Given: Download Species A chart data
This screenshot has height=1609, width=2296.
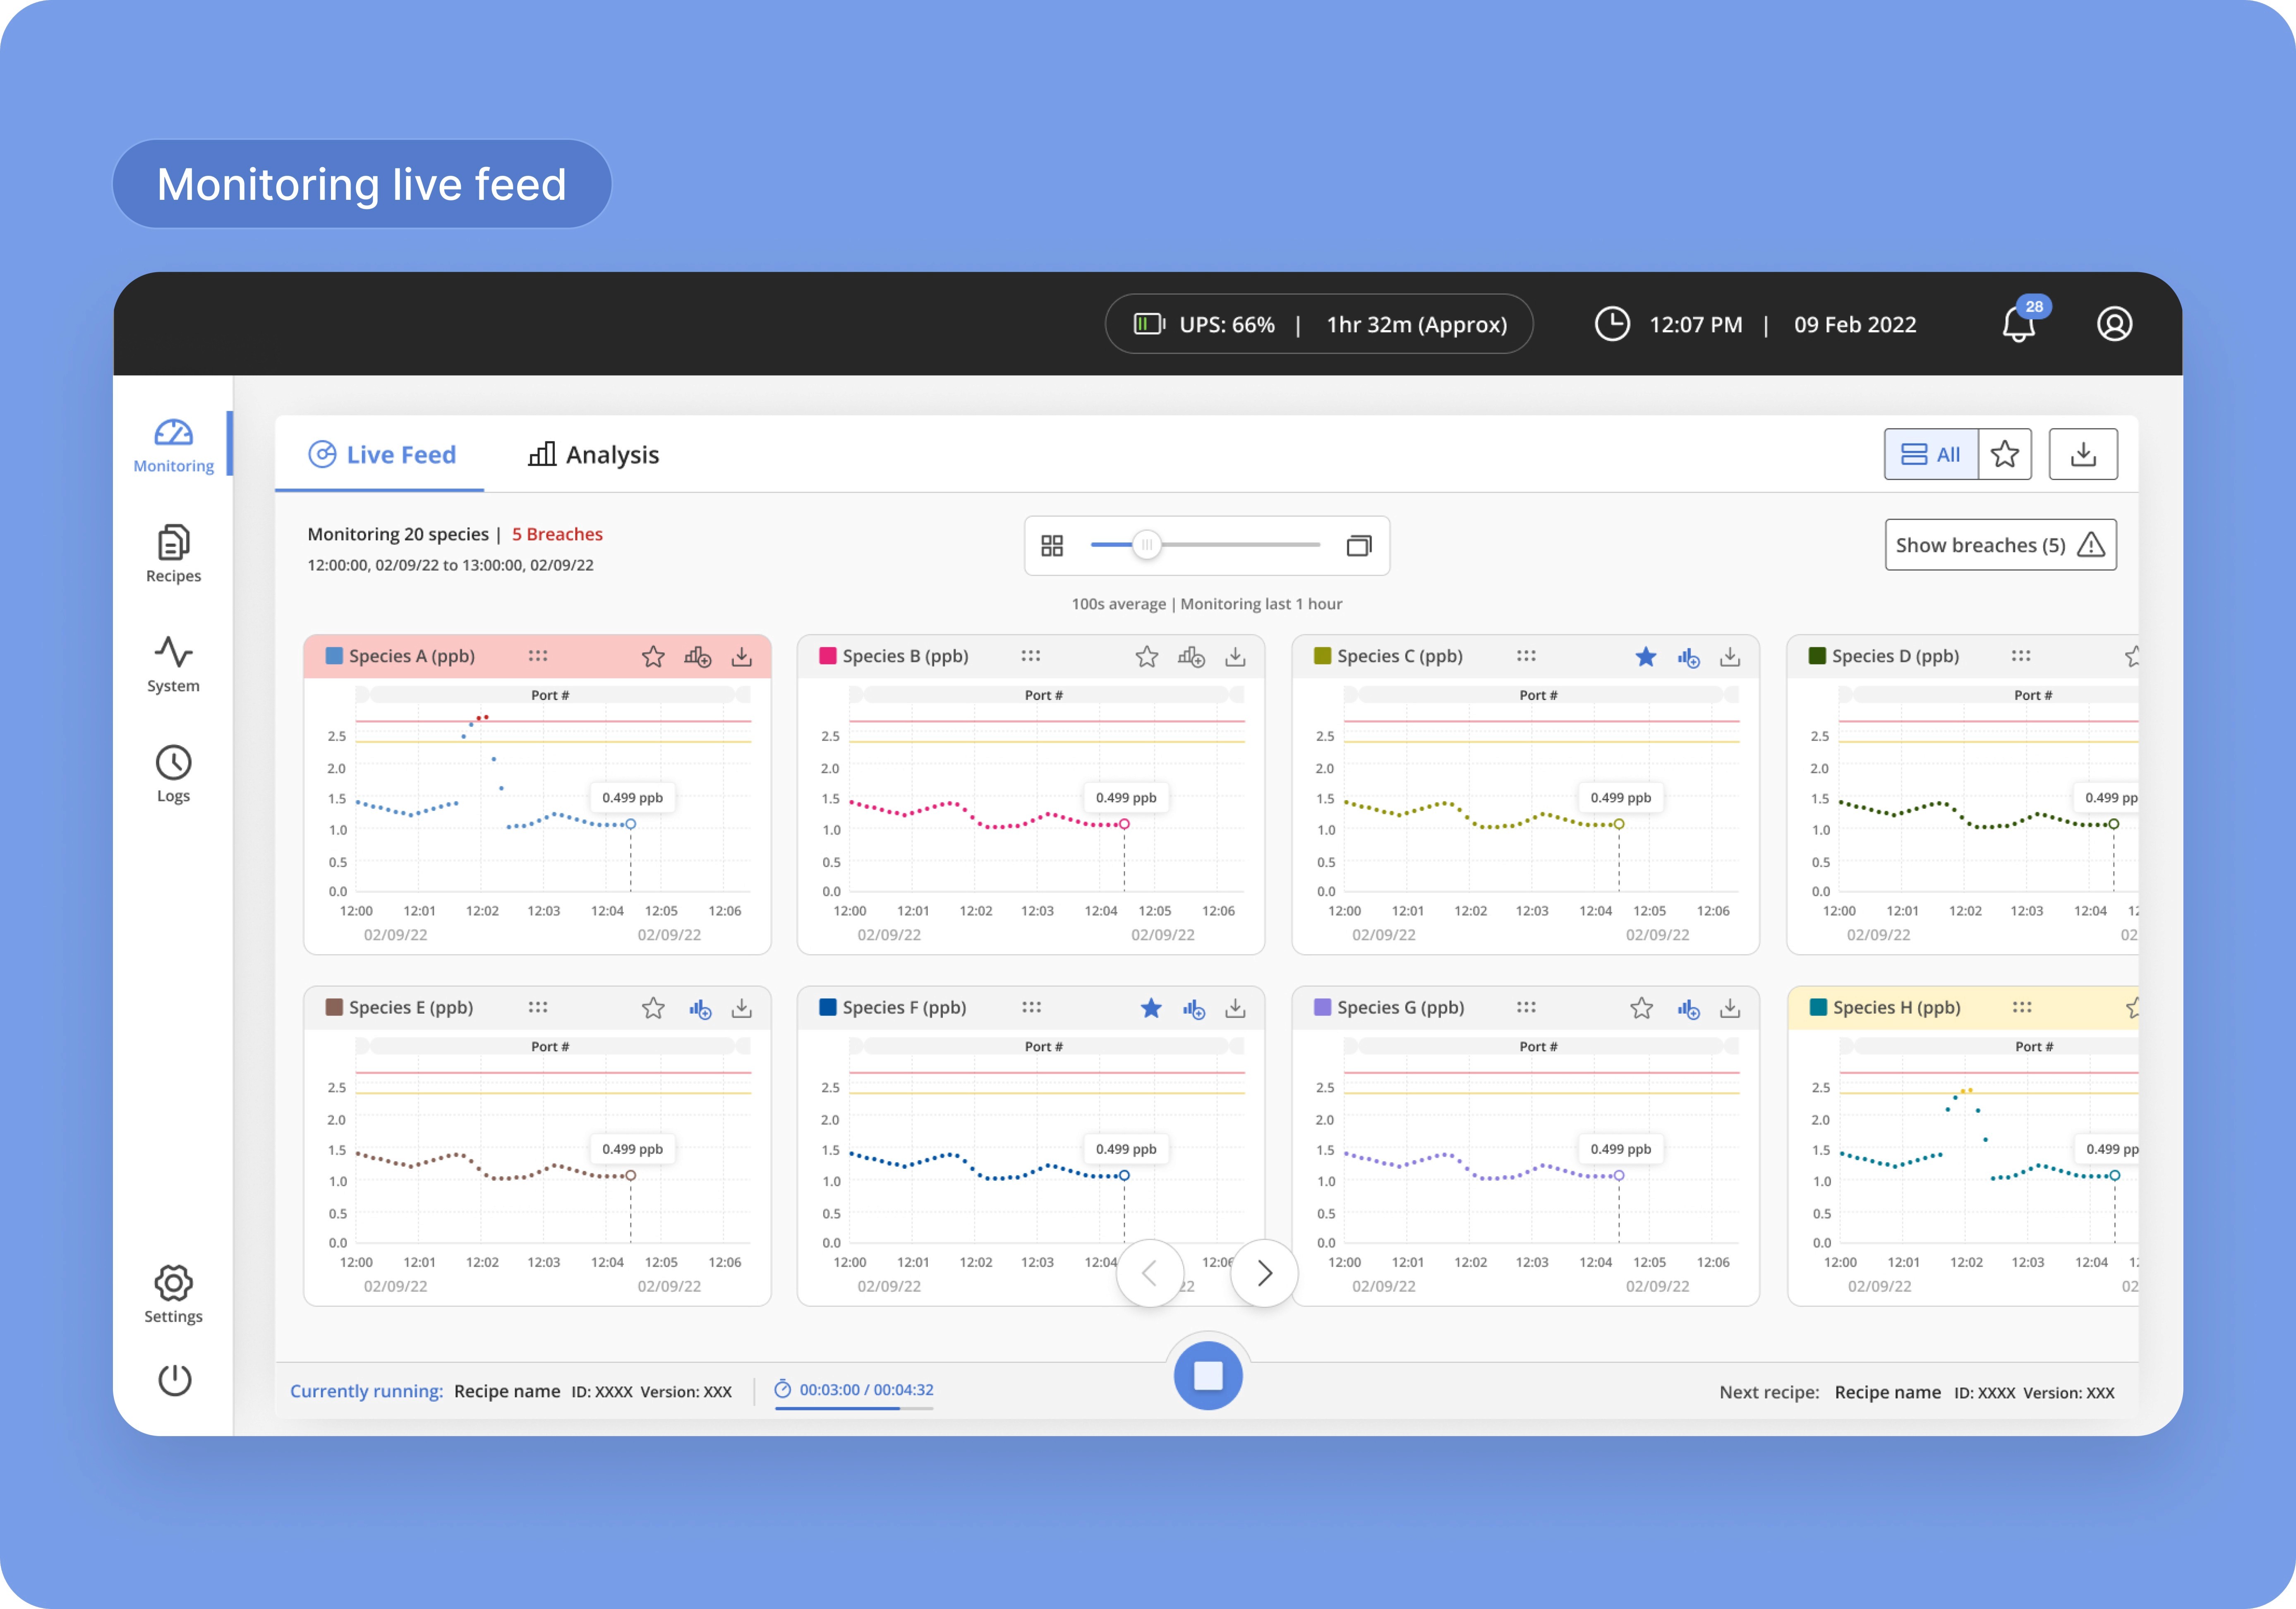Looking at the screenshot, I should [741, 657].
